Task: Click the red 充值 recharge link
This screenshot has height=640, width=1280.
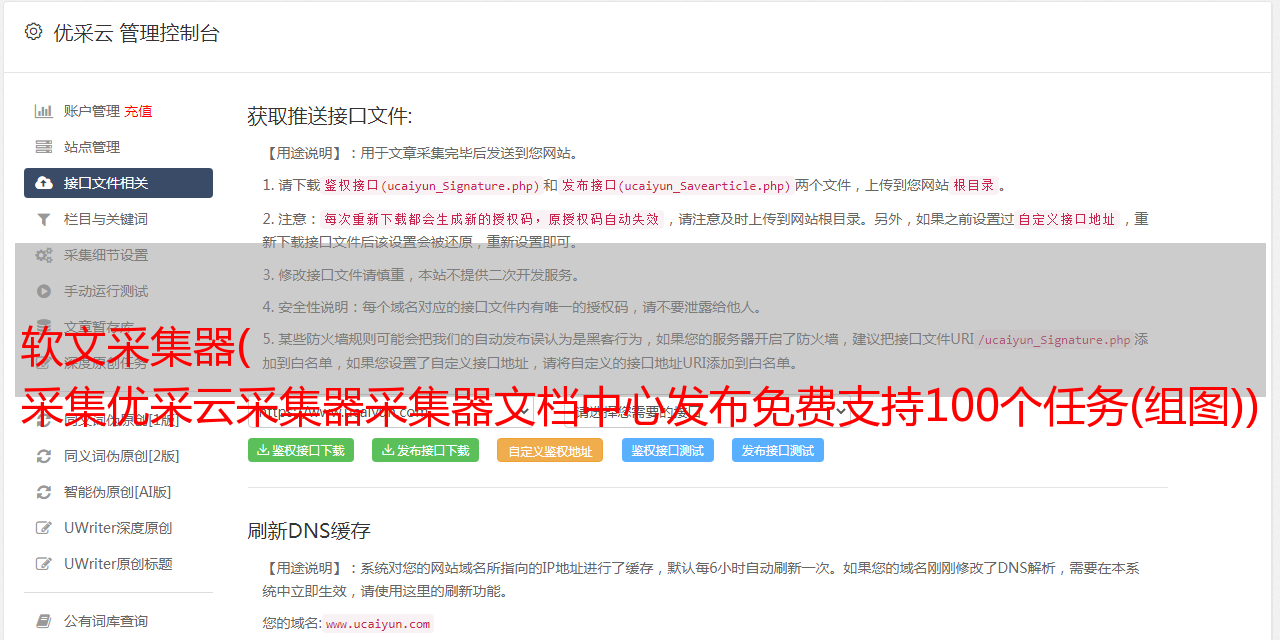Action: point(138,111)
